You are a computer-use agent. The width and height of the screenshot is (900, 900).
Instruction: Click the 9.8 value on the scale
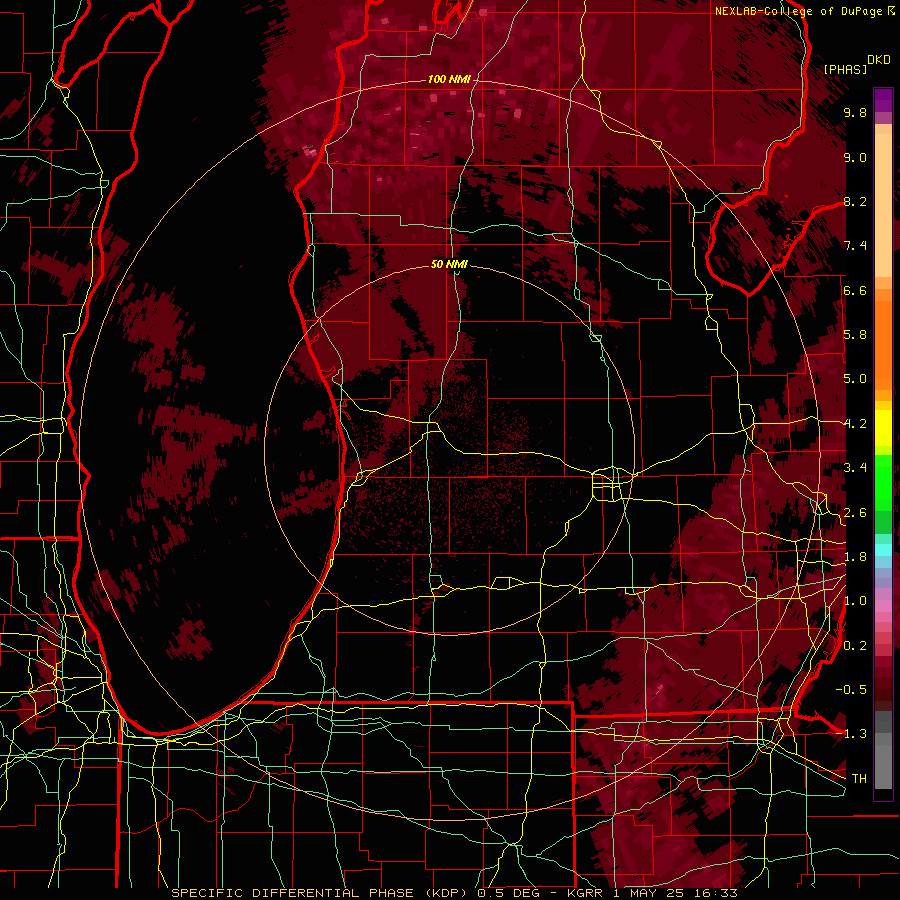[x=855, y=112]
